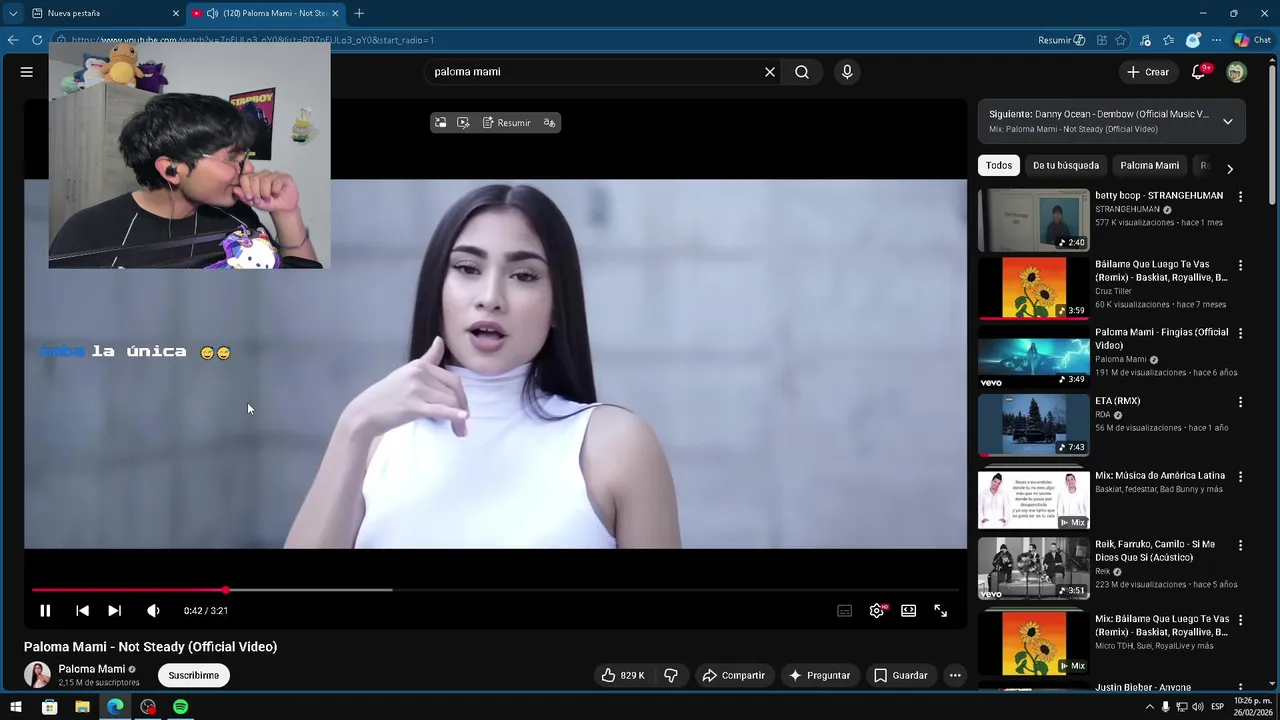Open the Edge favorites list icon
This screenshot has height=720, width=1280.
pos(1169,40)
